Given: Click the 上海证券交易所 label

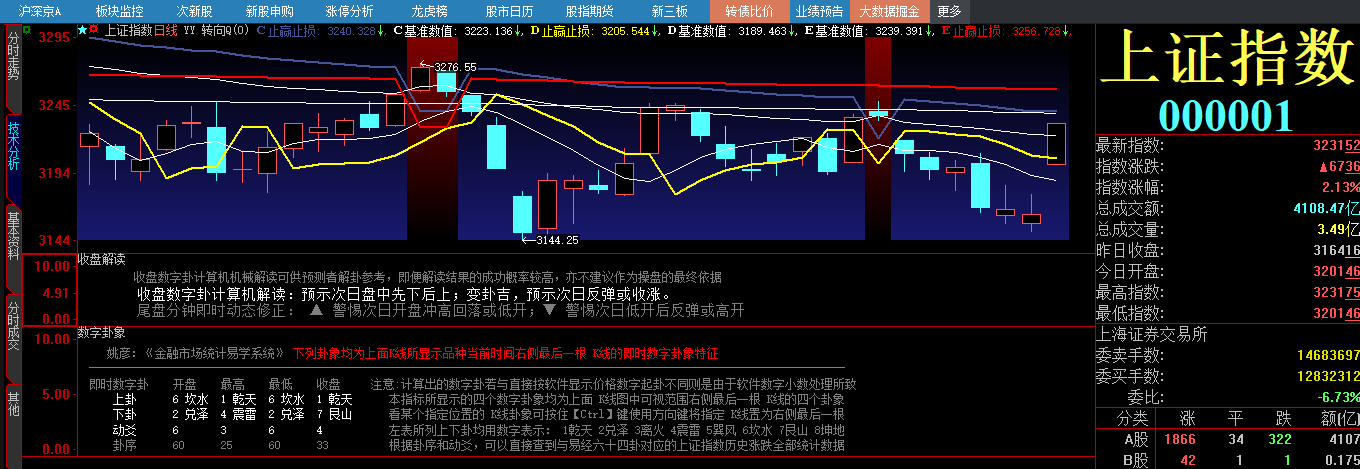Looking at the screenshot, I should 1152,334.
